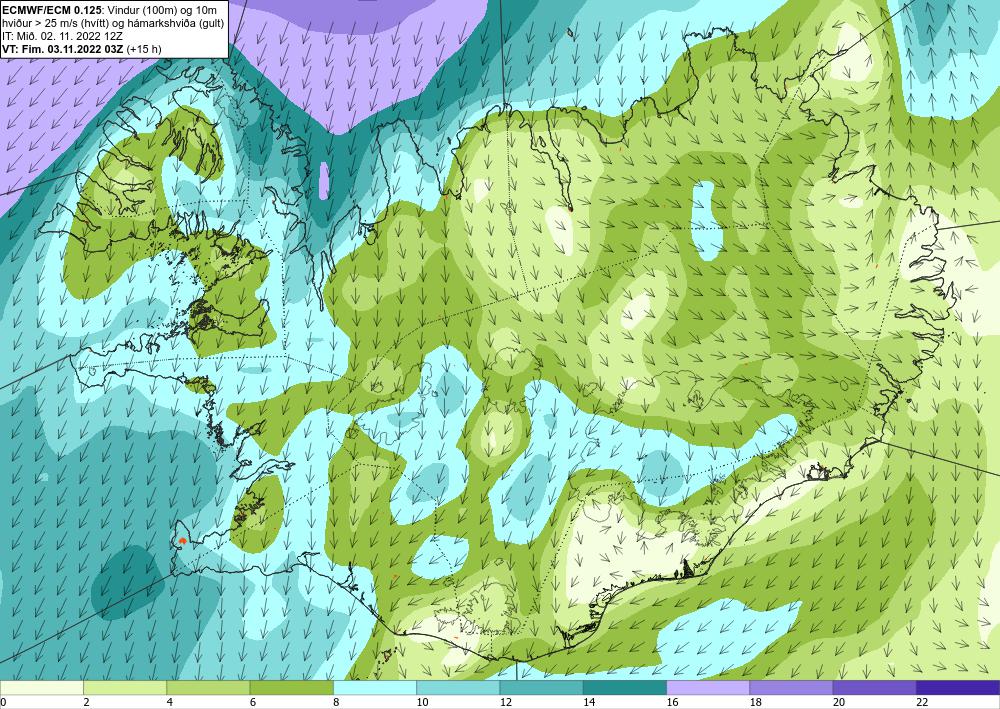The width and height of the screenshot is (1000, 709).
Task: Click the teal 12–14 m/s legend swatch
Action: (x=541, y=687)
